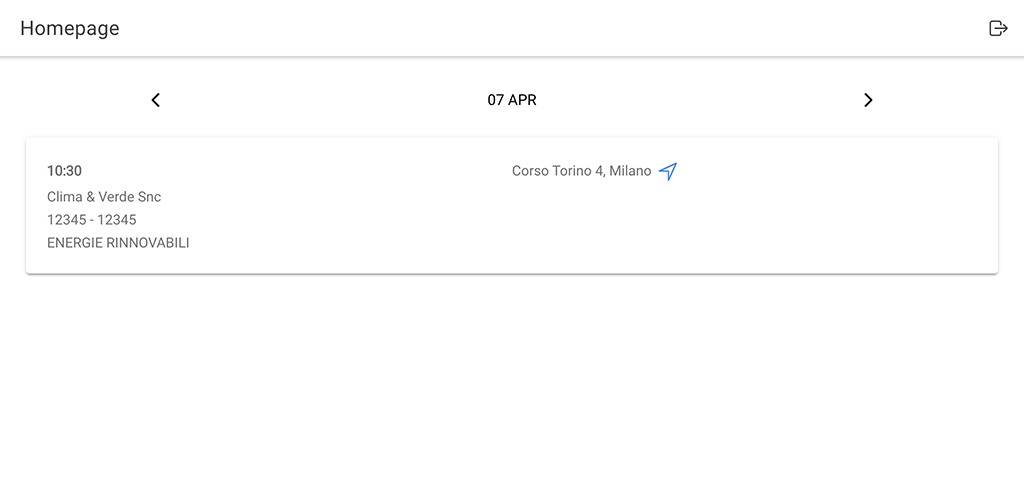
Task: Click the logout icon in the header
Action: tap(998, 28)
